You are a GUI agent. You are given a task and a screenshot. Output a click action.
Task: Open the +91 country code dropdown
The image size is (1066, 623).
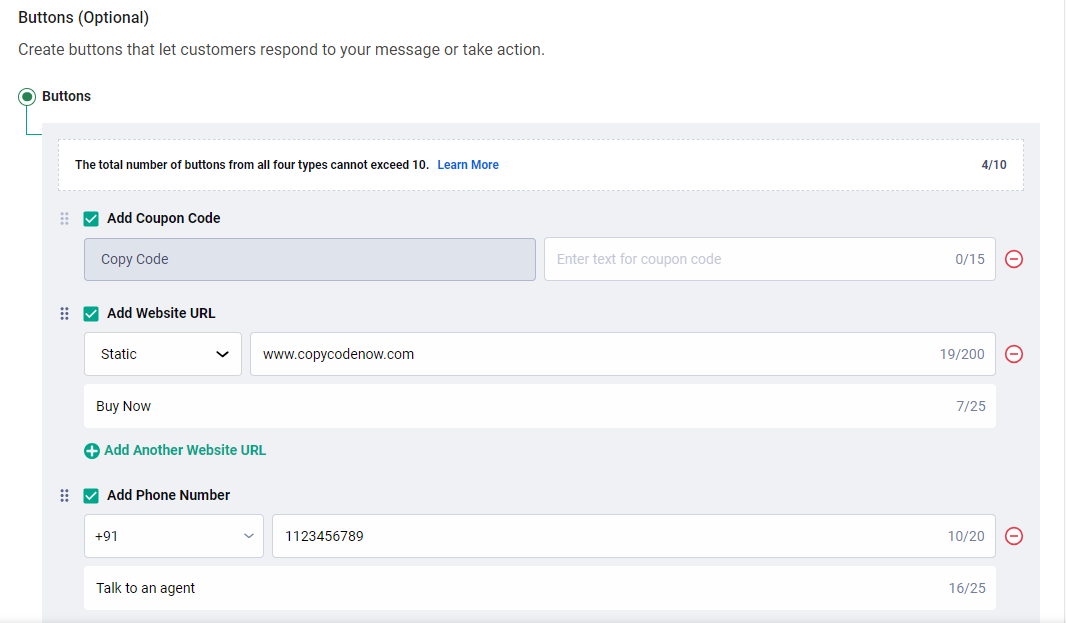(173, 536)
